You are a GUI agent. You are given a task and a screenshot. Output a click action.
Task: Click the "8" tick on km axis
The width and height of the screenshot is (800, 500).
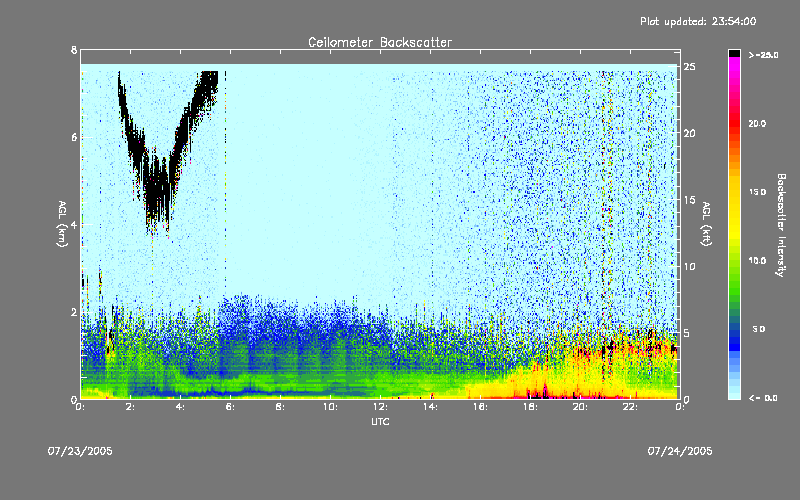point(74,50)
